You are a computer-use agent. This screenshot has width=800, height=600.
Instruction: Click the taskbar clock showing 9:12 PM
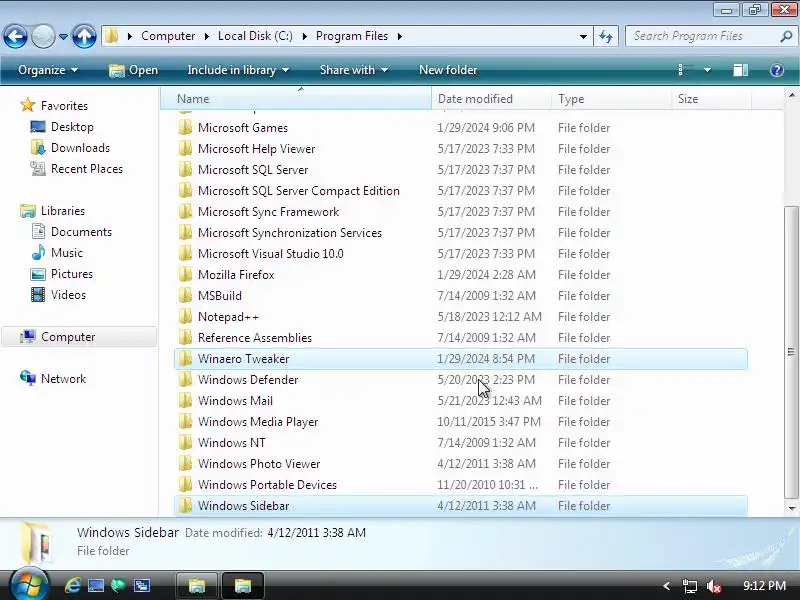click(x=764, y=585)
